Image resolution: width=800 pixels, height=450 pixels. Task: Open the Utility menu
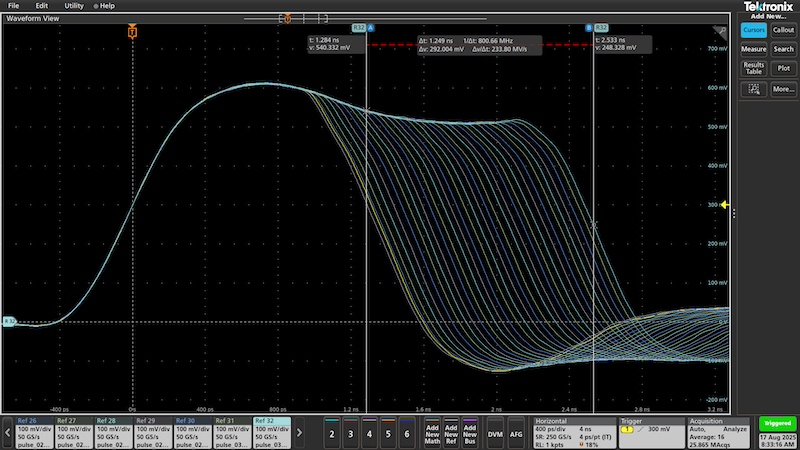[x=73, y=6]
